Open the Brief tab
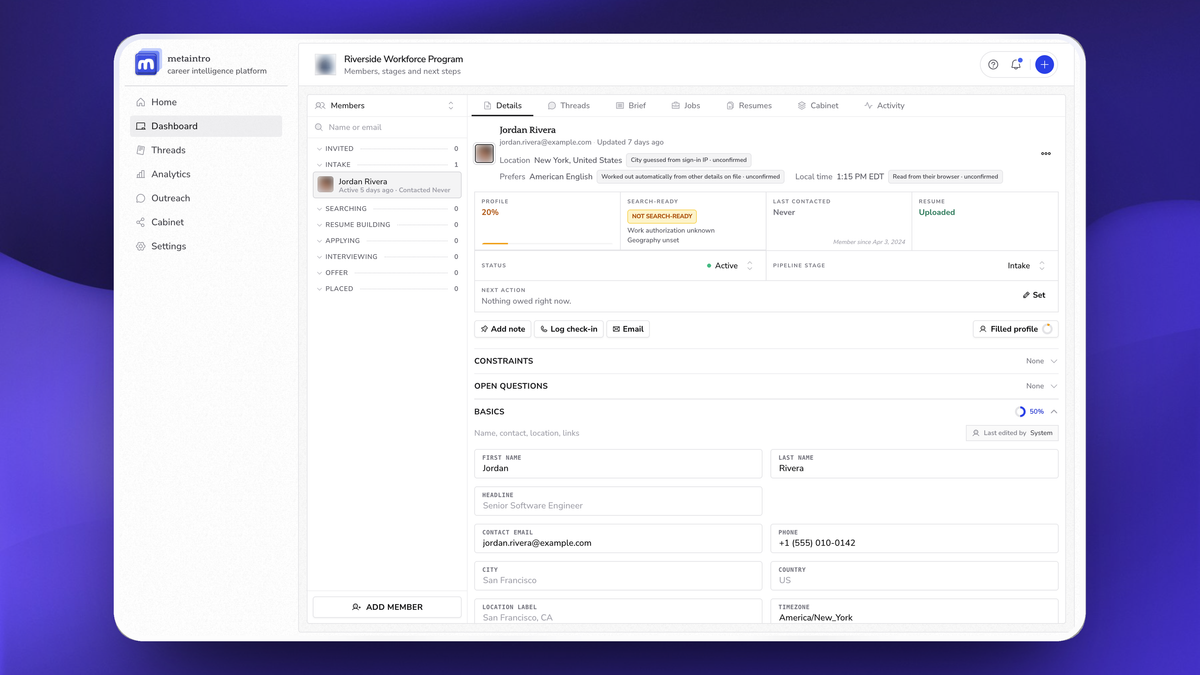 [631, 105]
